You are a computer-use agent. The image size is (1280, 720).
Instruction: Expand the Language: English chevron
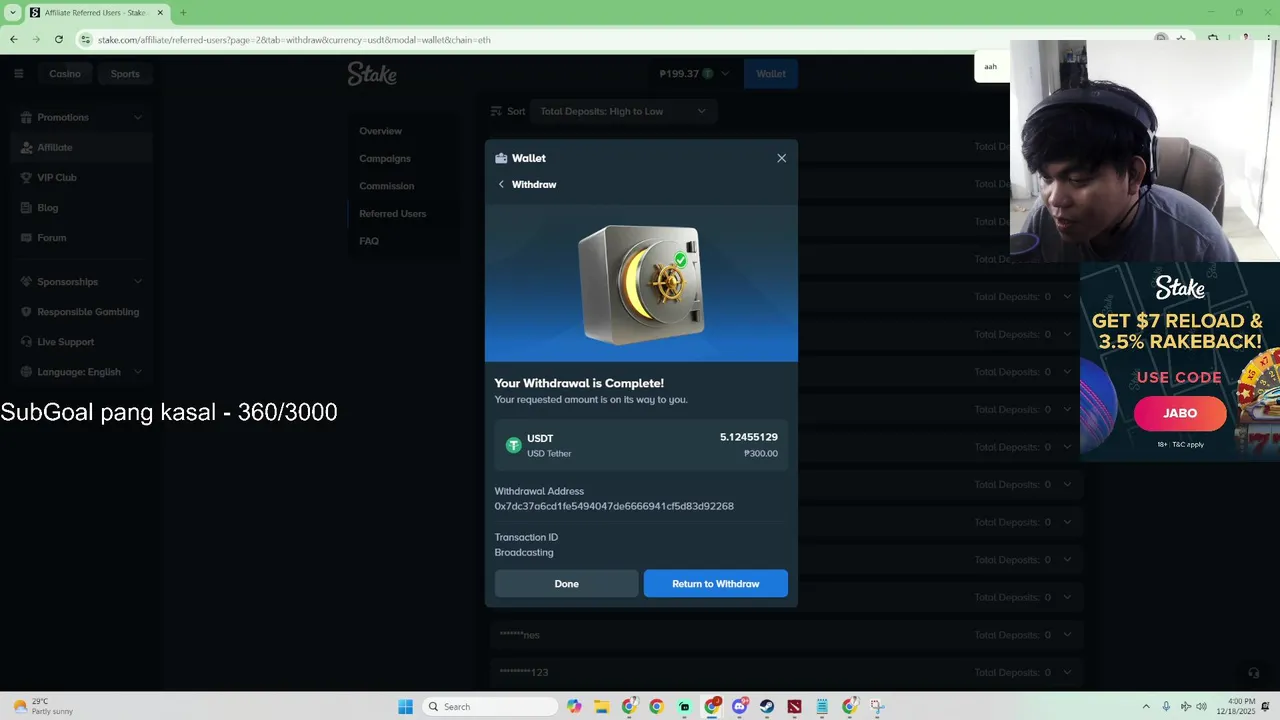[138, 372]
